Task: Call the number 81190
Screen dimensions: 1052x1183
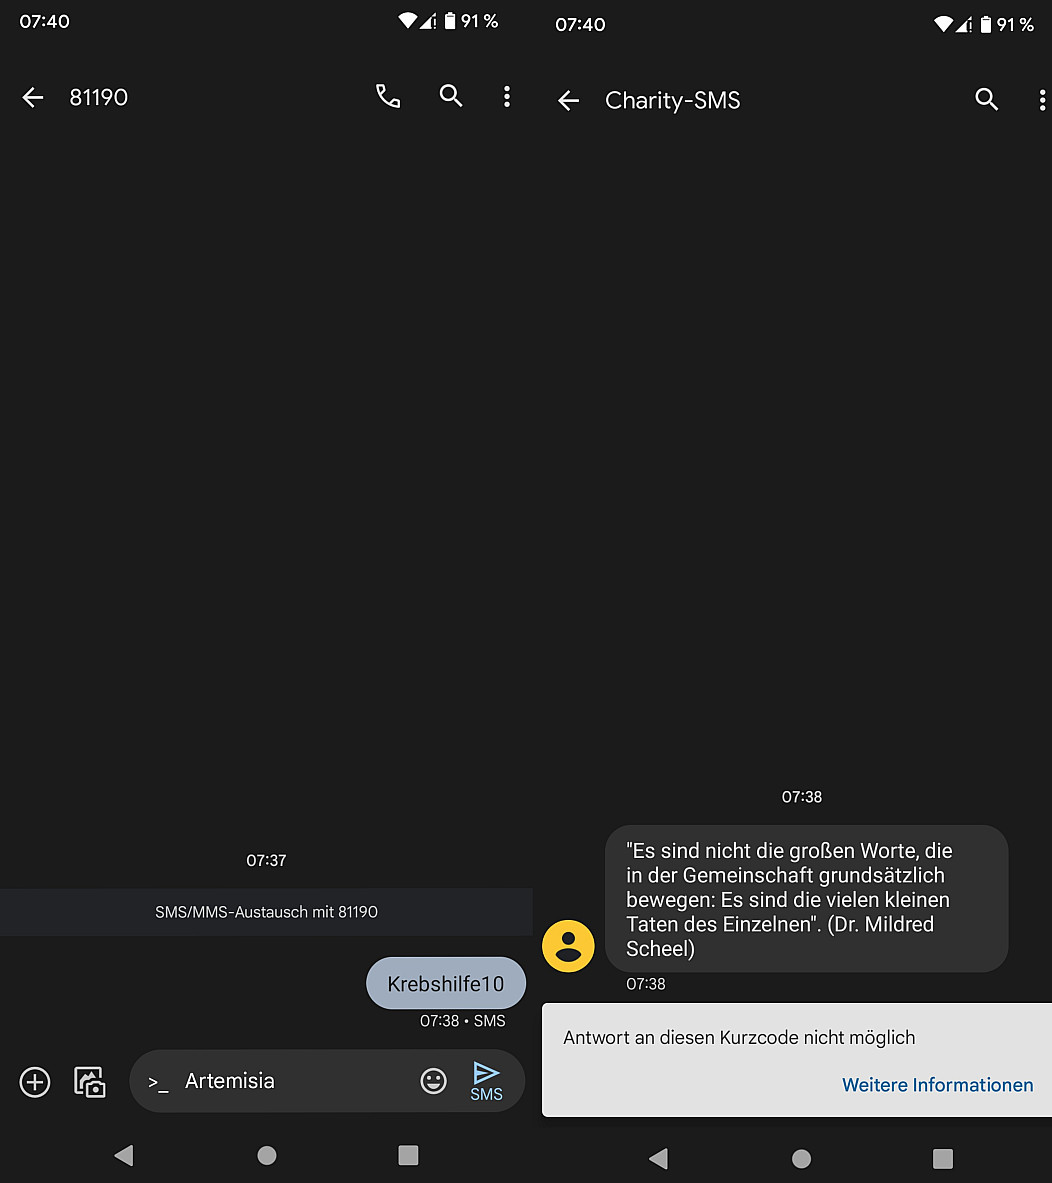Action: pyautogui.click(x=388, y=96)
